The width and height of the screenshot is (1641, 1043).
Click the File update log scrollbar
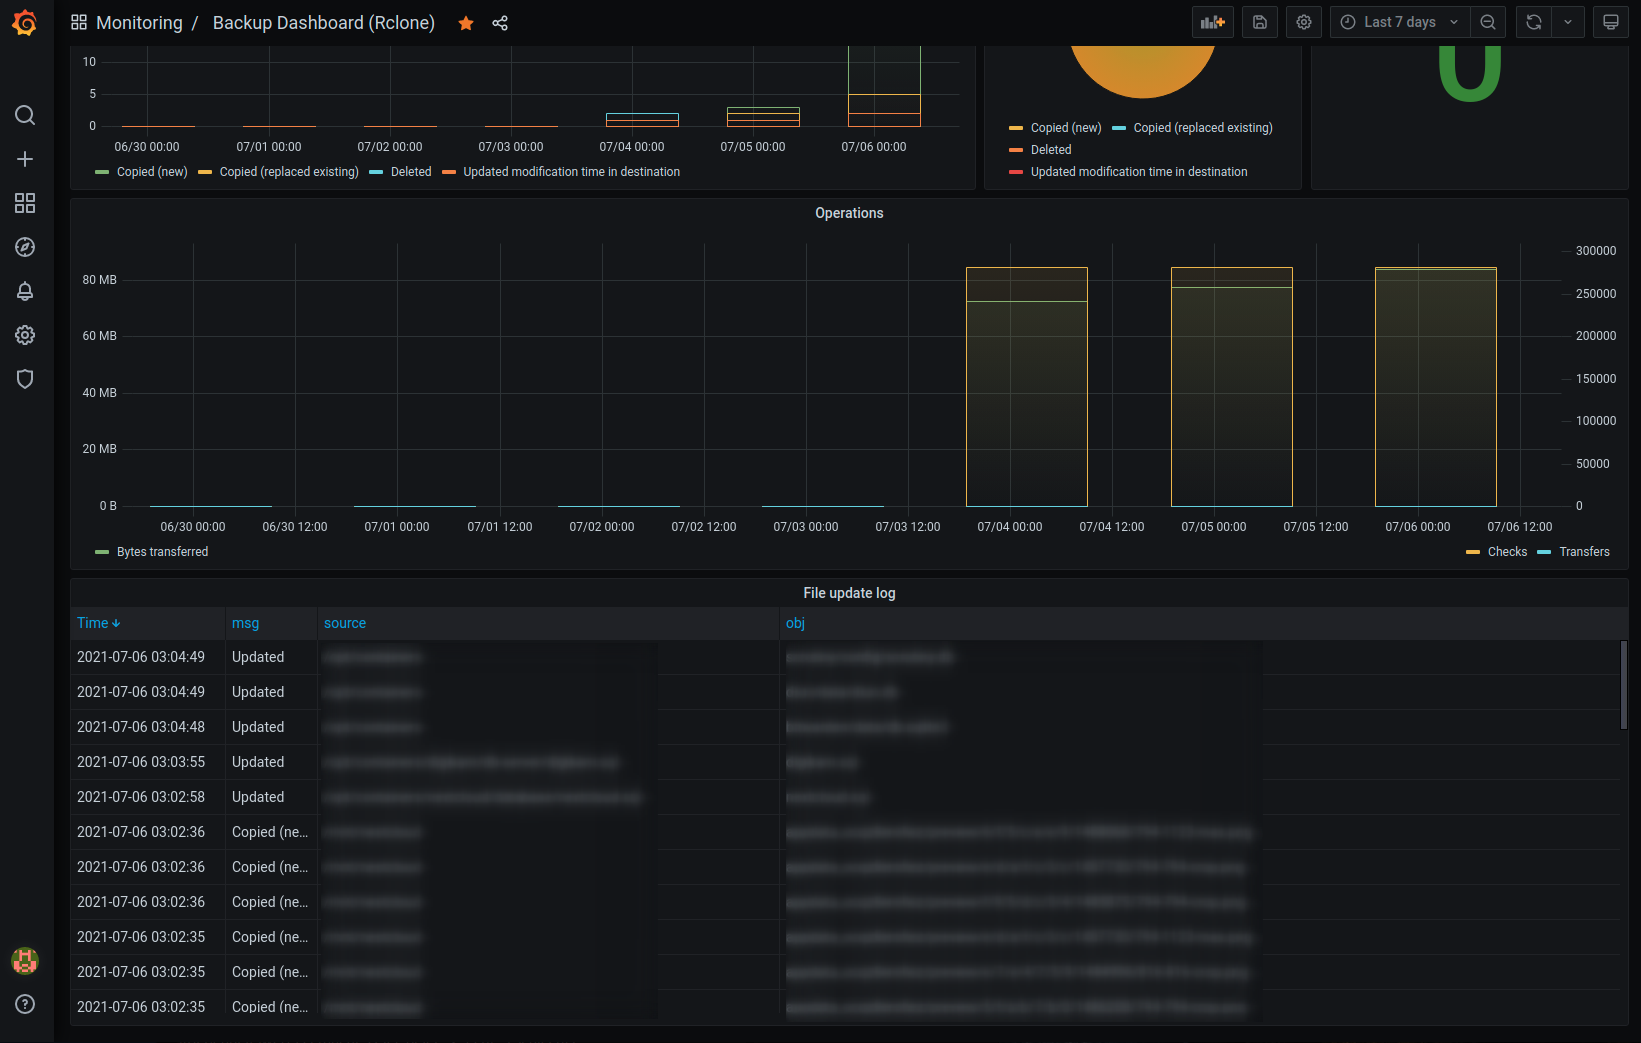(x=1624, y=685)
